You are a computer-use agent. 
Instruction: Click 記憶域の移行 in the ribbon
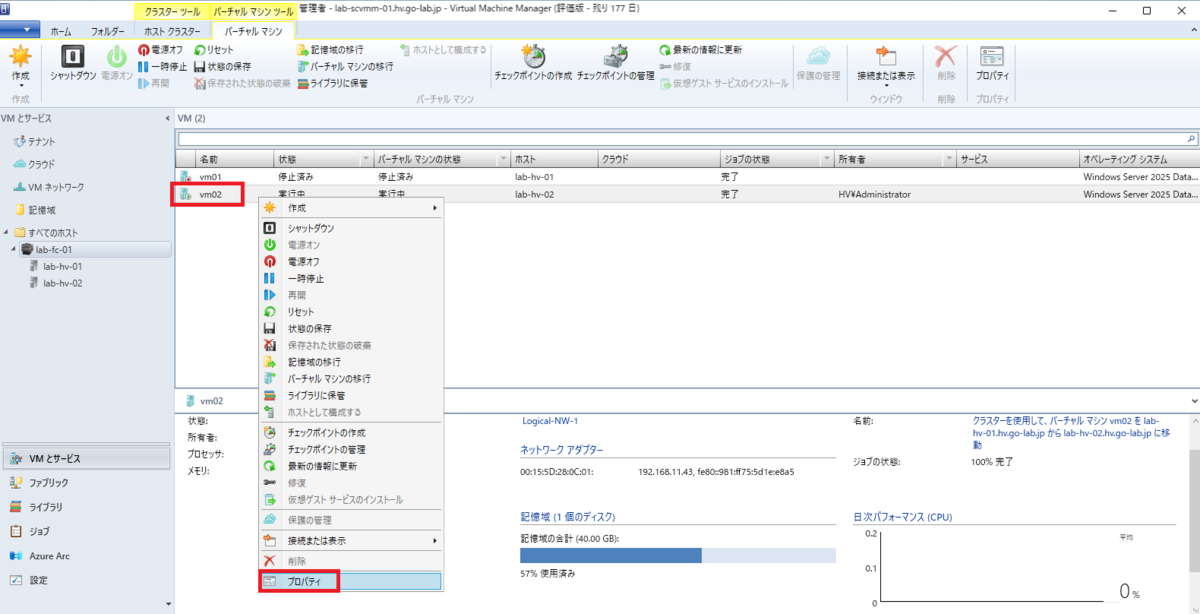[330, 49]
